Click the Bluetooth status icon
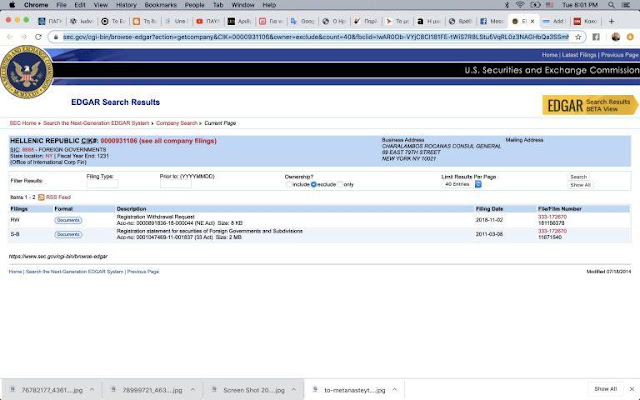The image size is (640, 400). 507,5
